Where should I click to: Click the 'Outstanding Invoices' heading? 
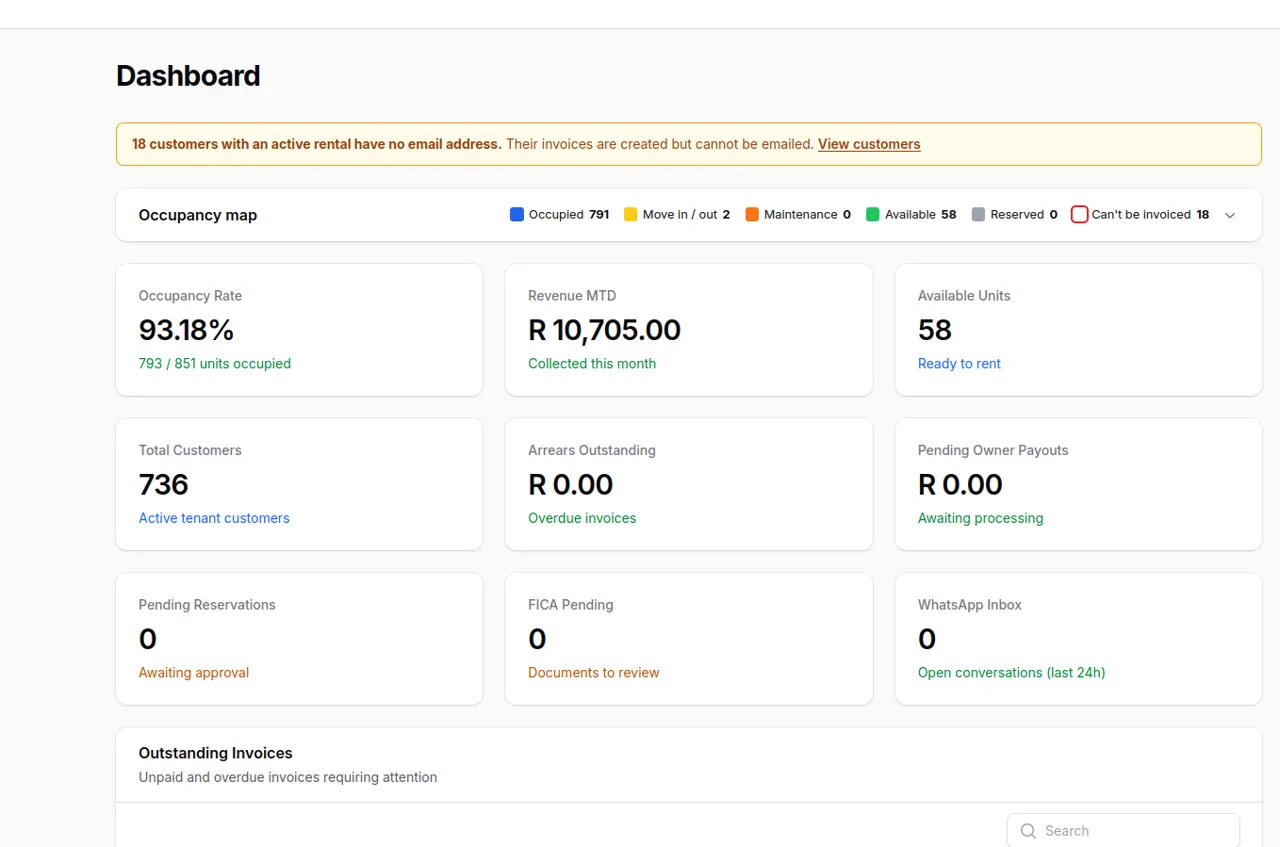coord(216,753)
